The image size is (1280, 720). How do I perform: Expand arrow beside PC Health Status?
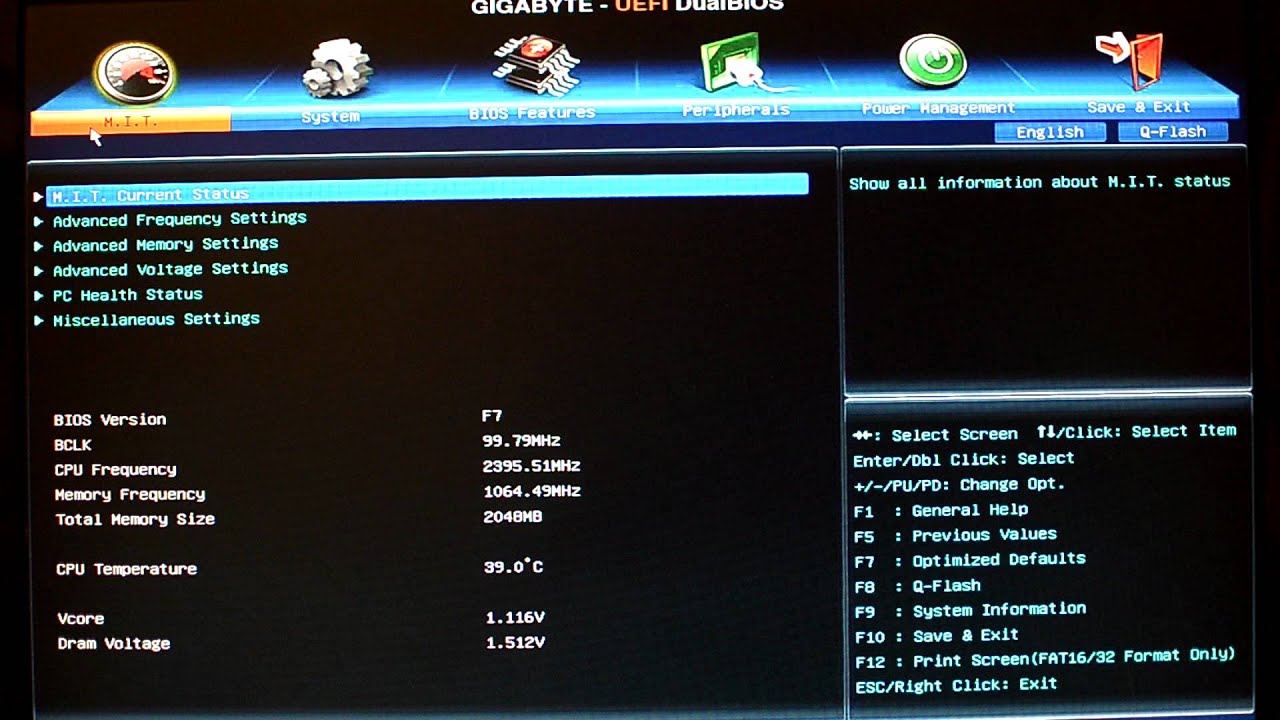click(x=39, y=296)
